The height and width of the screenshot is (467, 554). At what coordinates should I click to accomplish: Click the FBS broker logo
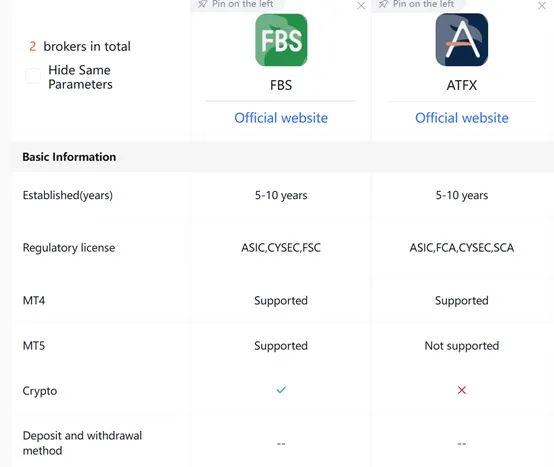coord(281,40)
